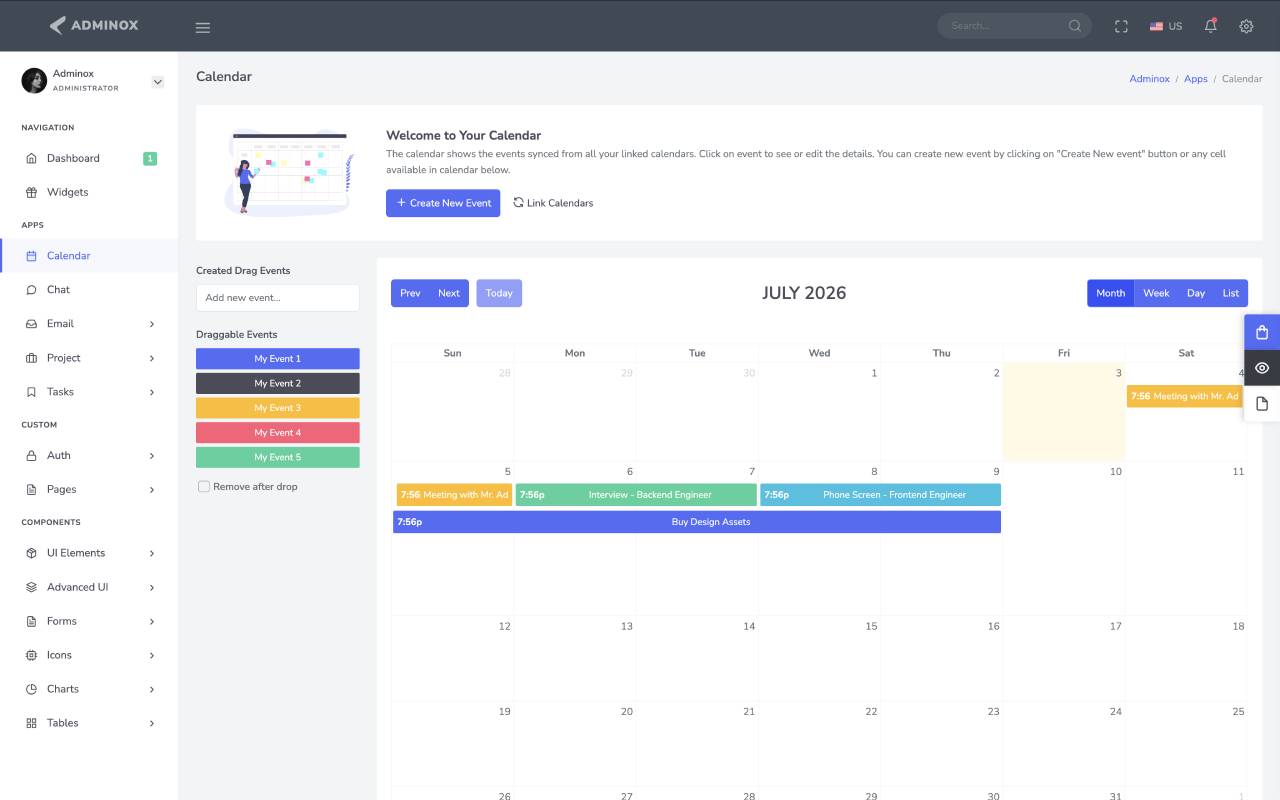The height and width of the screenshot is (800, 1280).
Task: Toggle the eye preview side icon
Action: [1262, 368]
